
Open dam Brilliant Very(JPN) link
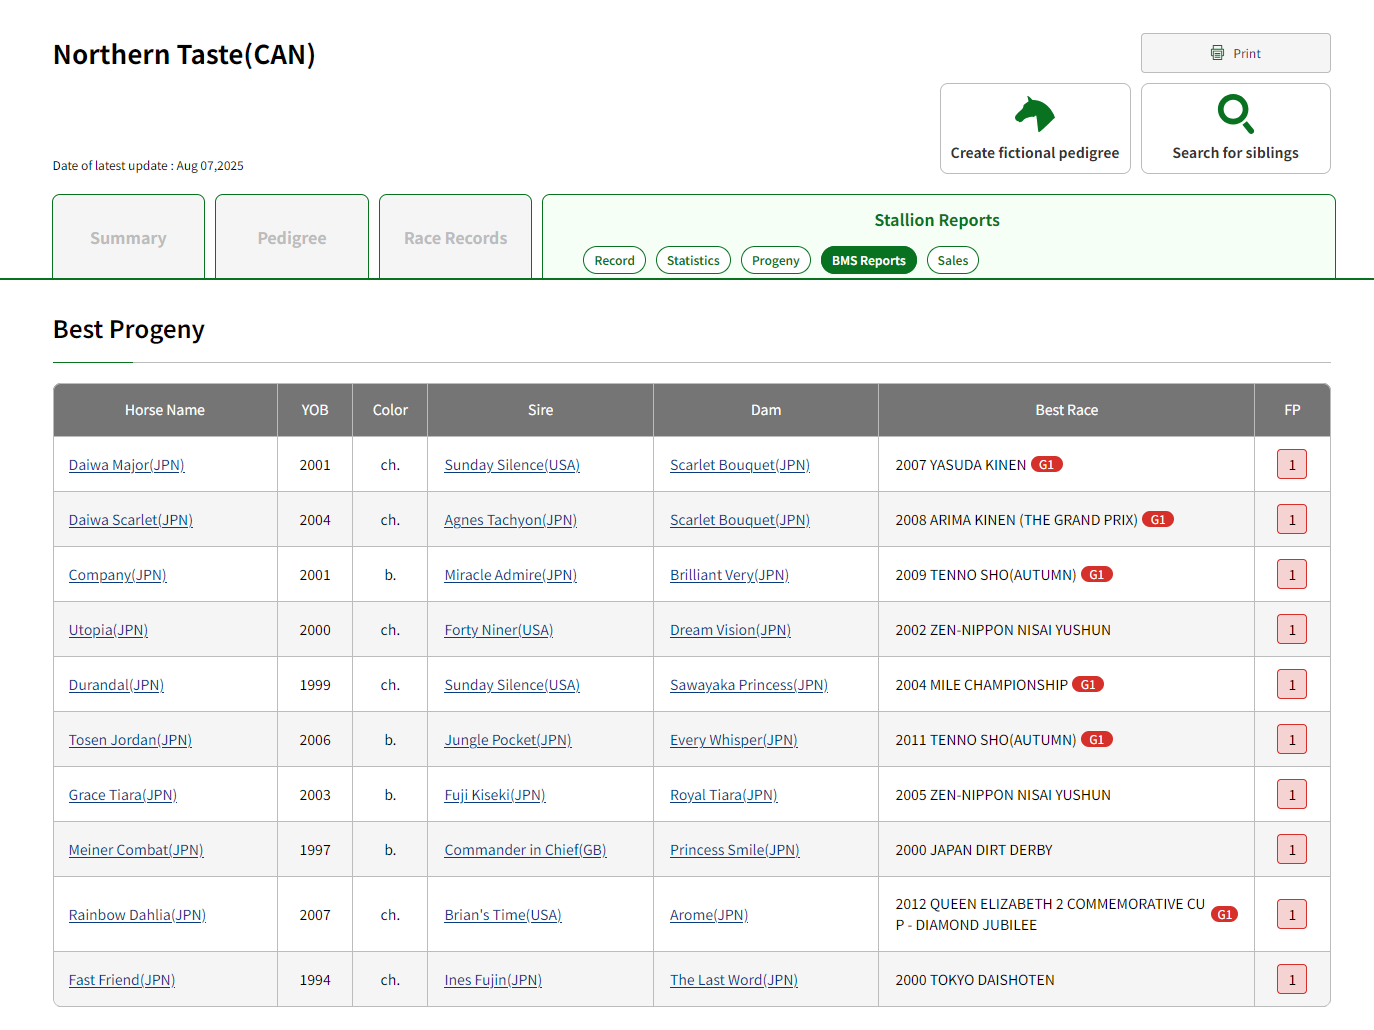[x=730, y=575]
